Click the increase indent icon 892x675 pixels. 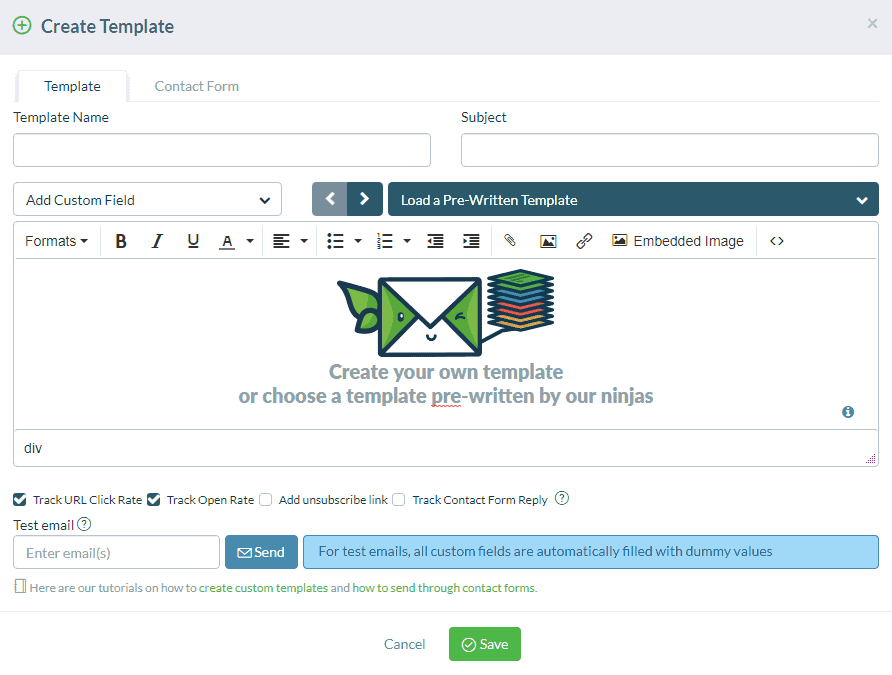click(x=471, y=241)
